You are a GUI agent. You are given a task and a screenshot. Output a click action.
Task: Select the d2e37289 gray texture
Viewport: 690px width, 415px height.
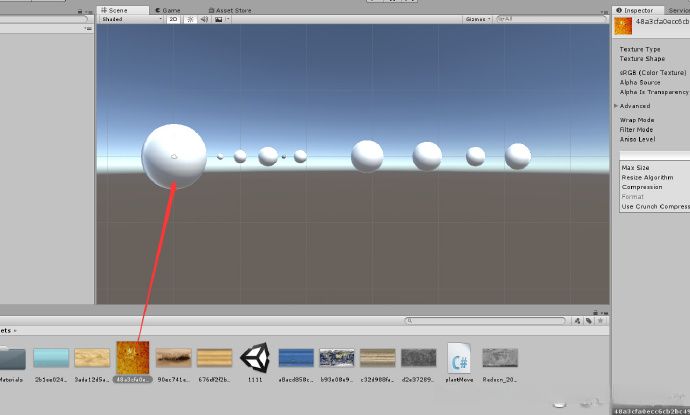coord(418,363)
